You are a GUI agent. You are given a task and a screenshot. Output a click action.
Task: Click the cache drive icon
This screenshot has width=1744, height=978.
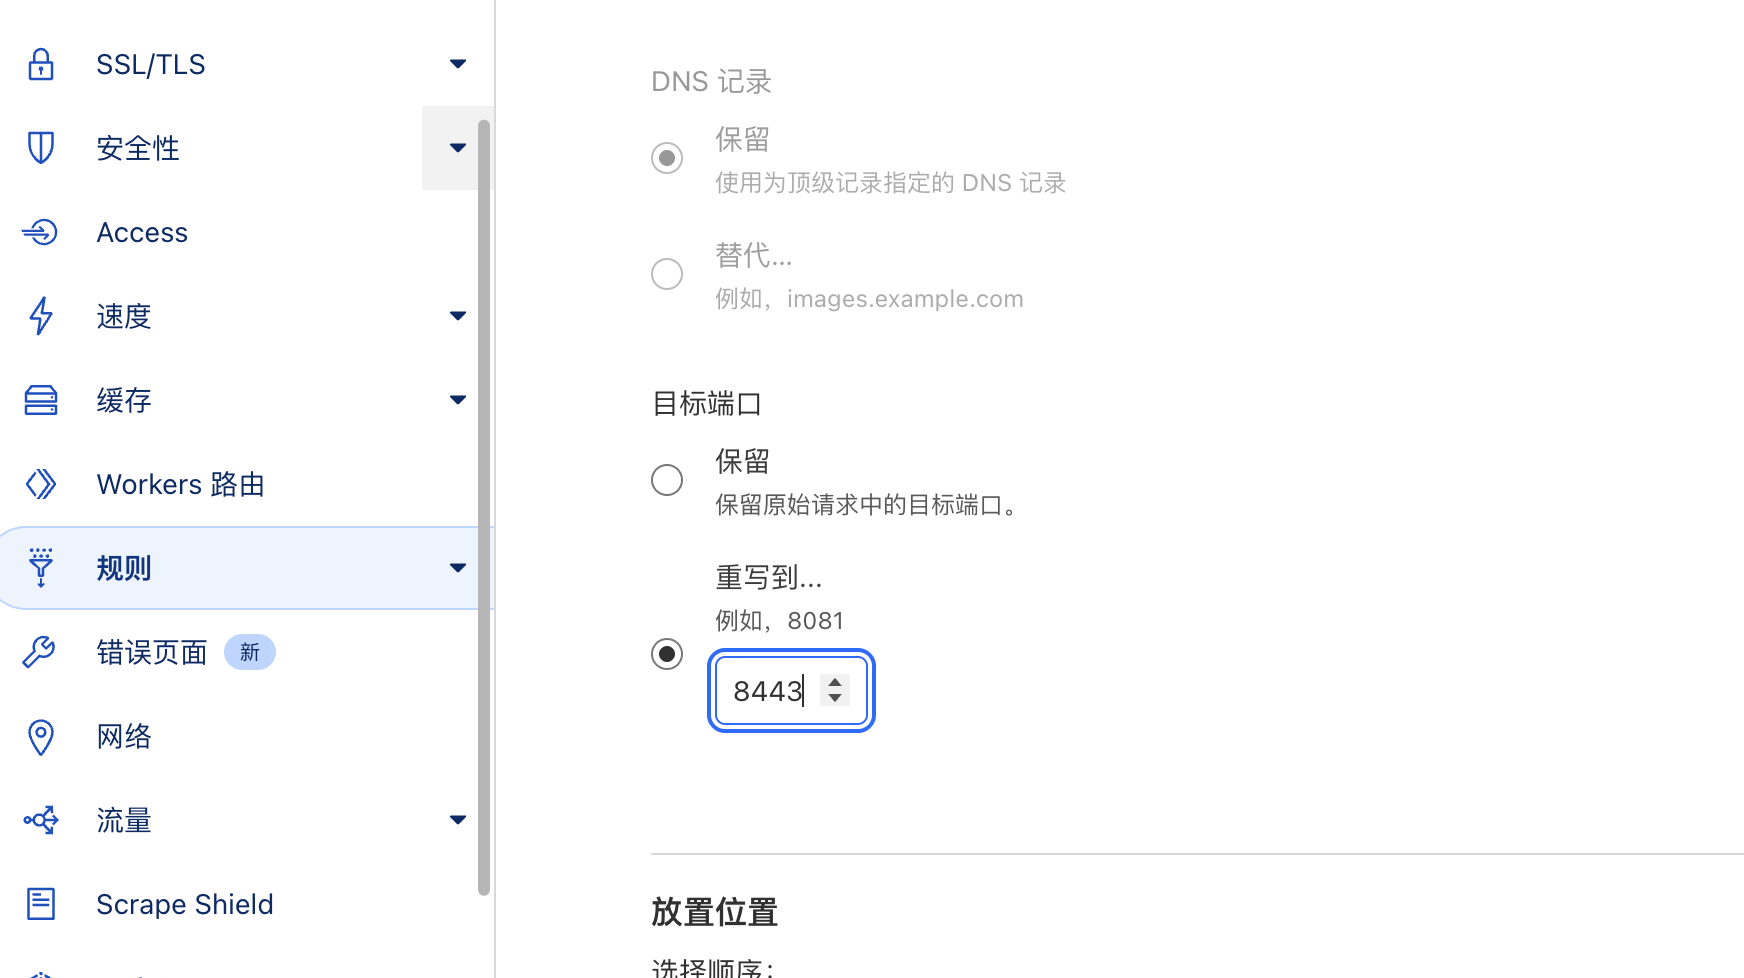point(41,400)
